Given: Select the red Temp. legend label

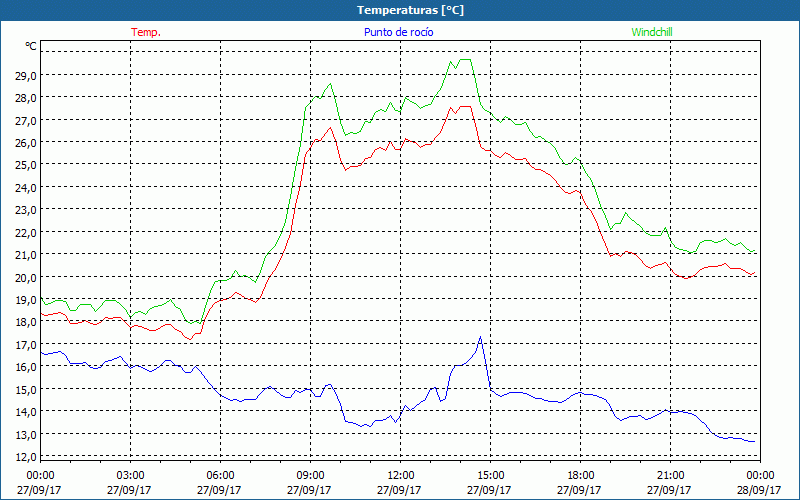Looking at the screenshot, I should point(146,32).
